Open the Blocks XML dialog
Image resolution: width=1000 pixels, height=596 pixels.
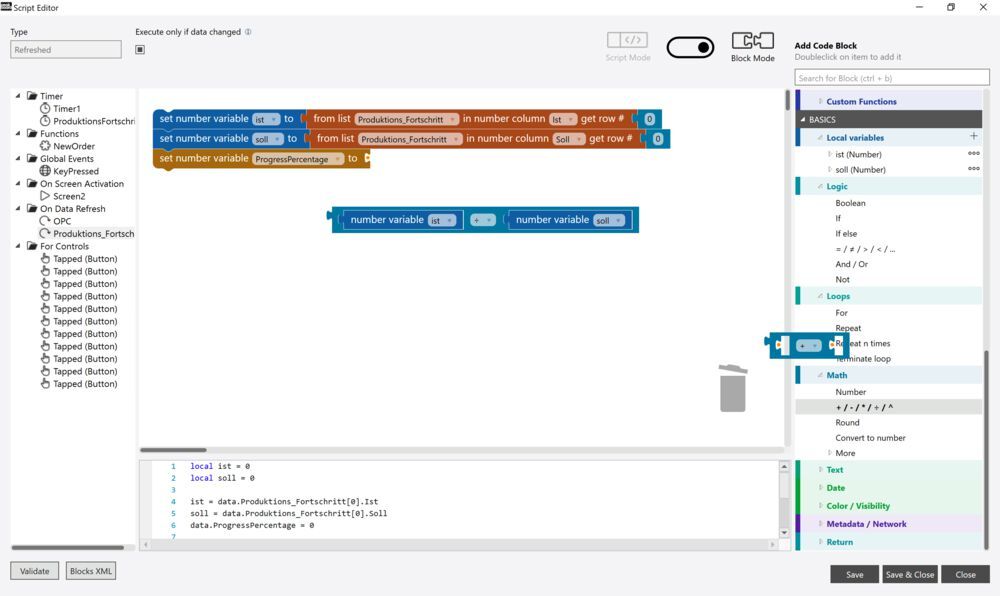[91, 570]
